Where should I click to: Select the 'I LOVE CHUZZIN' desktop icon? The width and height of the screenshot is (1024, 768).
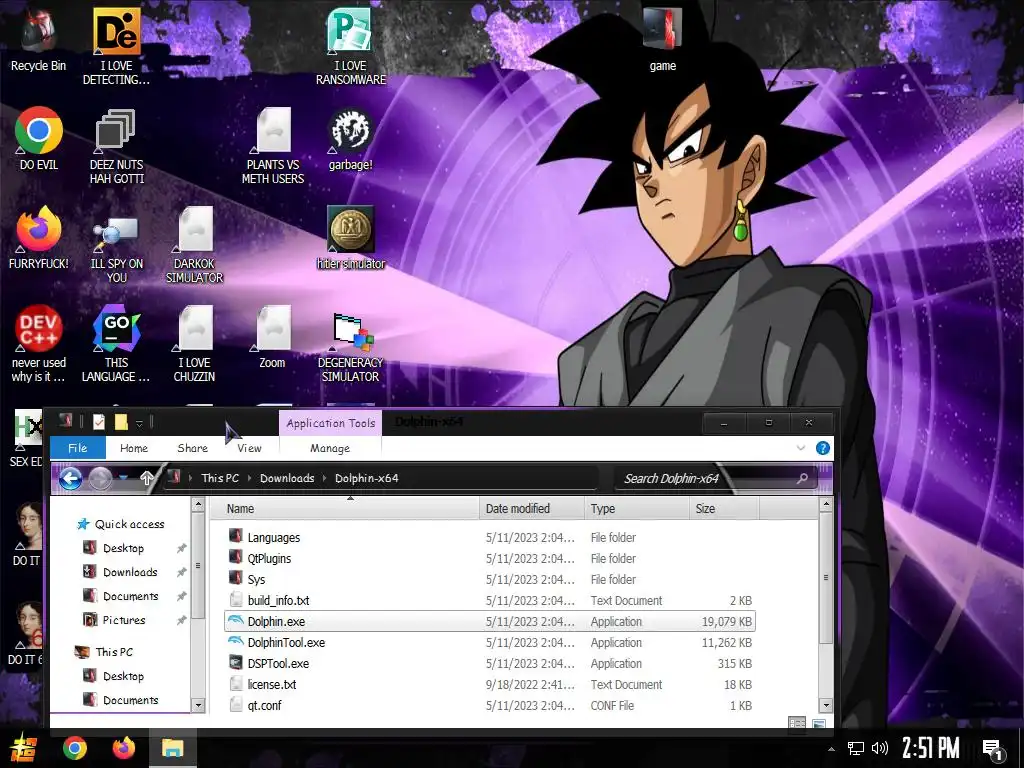[195, 344]
